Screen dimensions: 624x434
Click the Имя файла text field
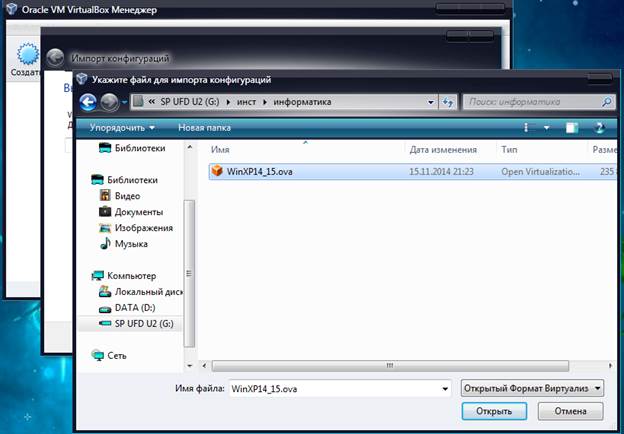click(334, 389)
